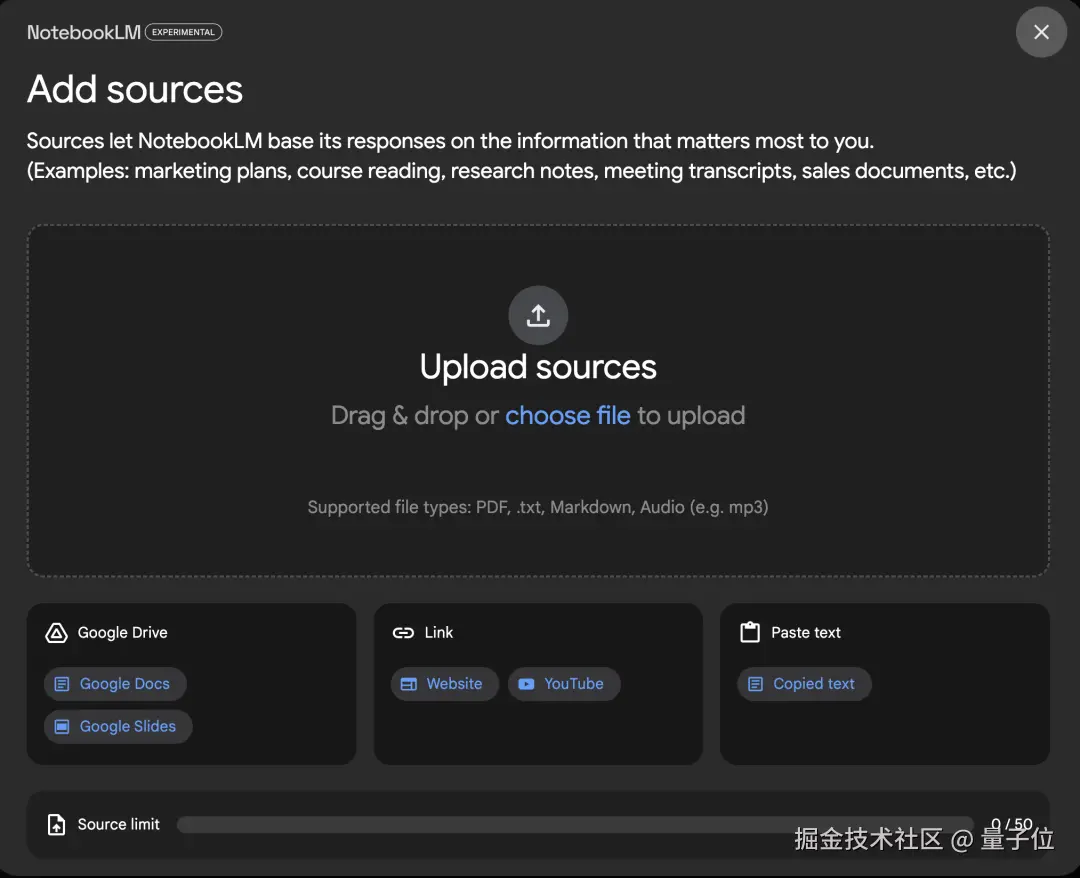Image resolution: width=1080 pixels, height=878 pixels.
Task: Click the Link card label text
Action: coord(439,633)
